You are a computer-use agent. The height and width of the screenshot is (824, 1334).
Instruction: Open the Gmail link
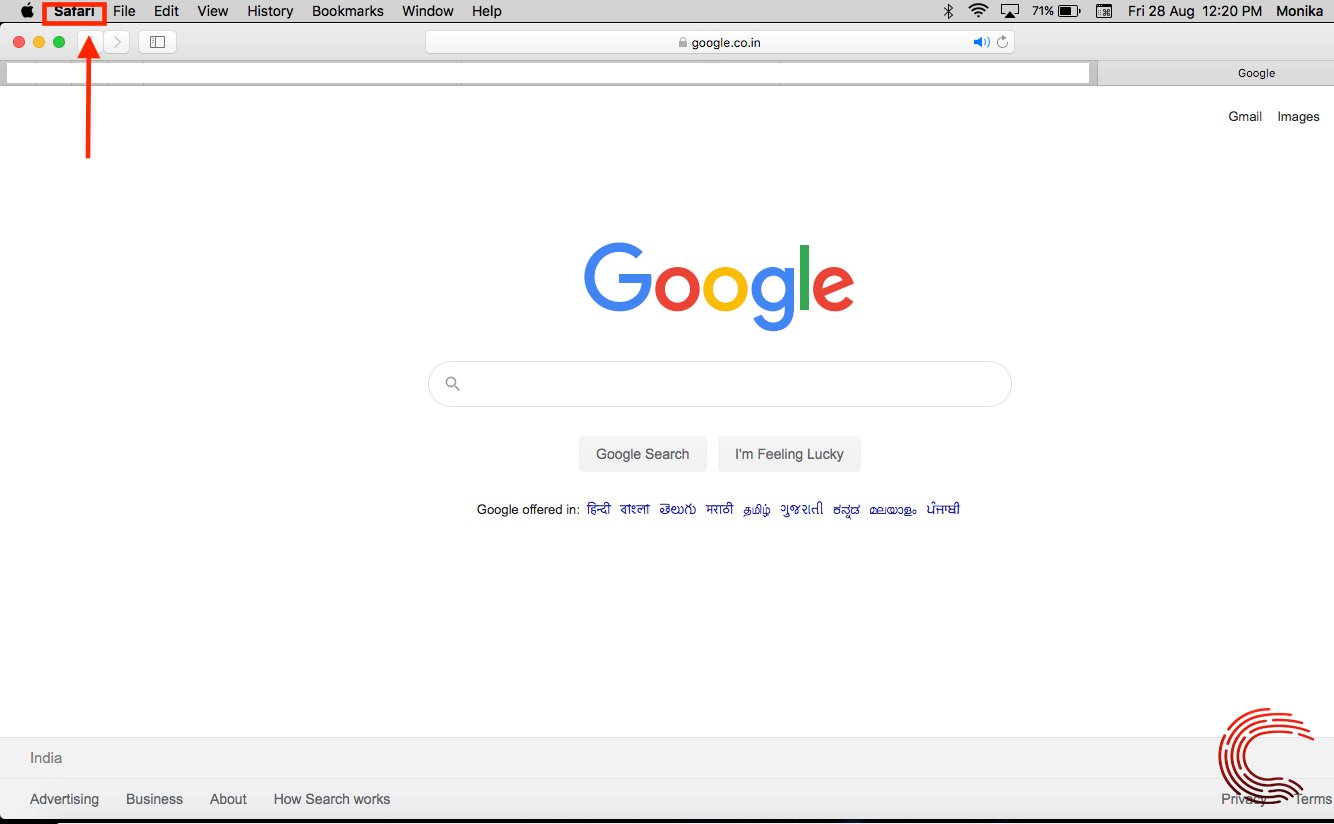1245,116
